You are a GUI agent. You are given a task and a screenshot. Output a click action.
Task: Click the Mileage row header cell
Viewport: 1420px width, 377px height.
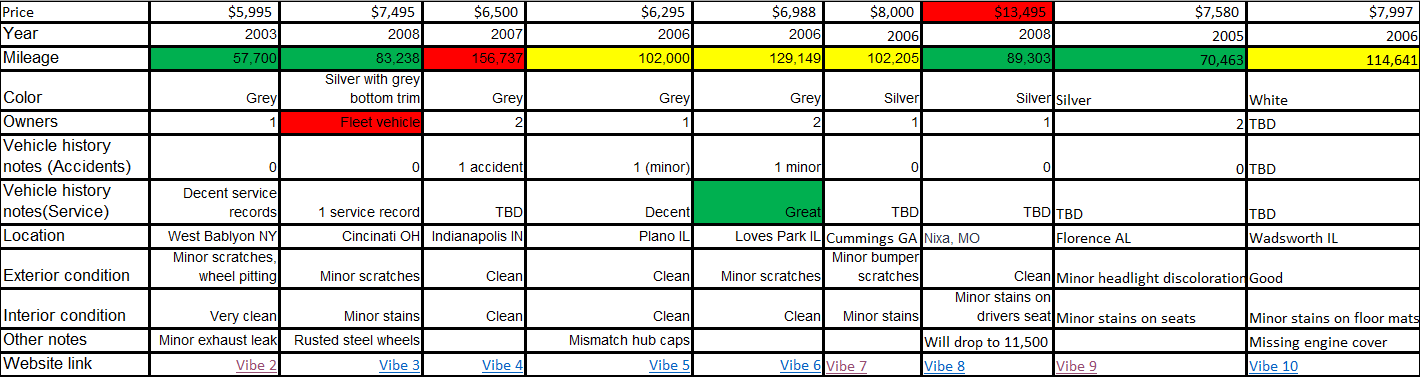tap(75, 58)
